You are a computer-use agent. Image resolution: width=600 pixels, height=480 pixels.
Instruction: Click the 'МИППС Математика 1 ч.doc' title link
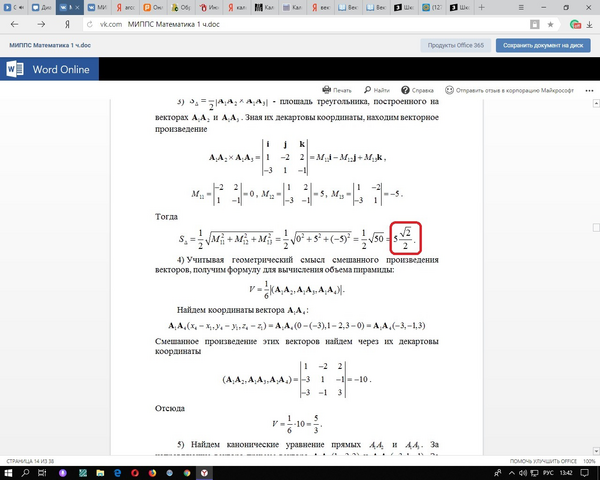pyautogui.click(x=50, y=45)
